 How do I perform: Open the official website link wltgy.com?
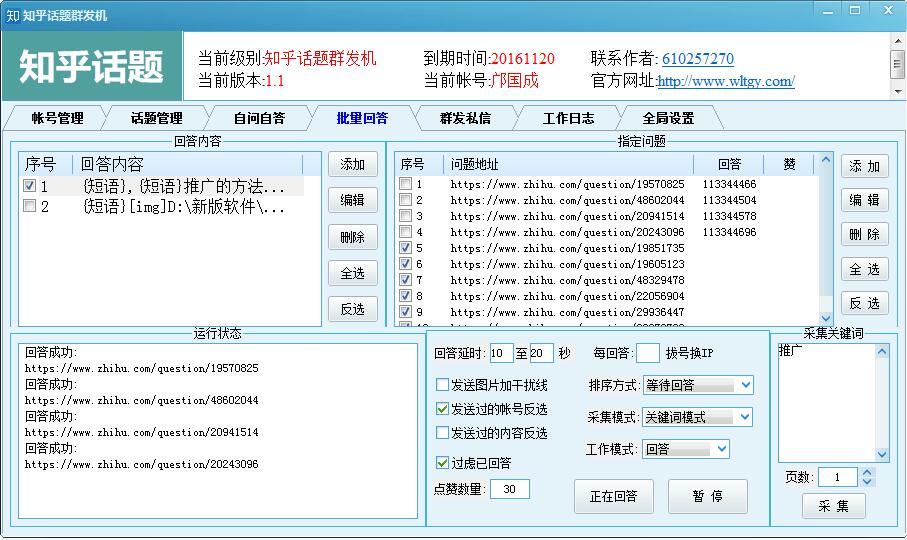(x=726, y=81)
